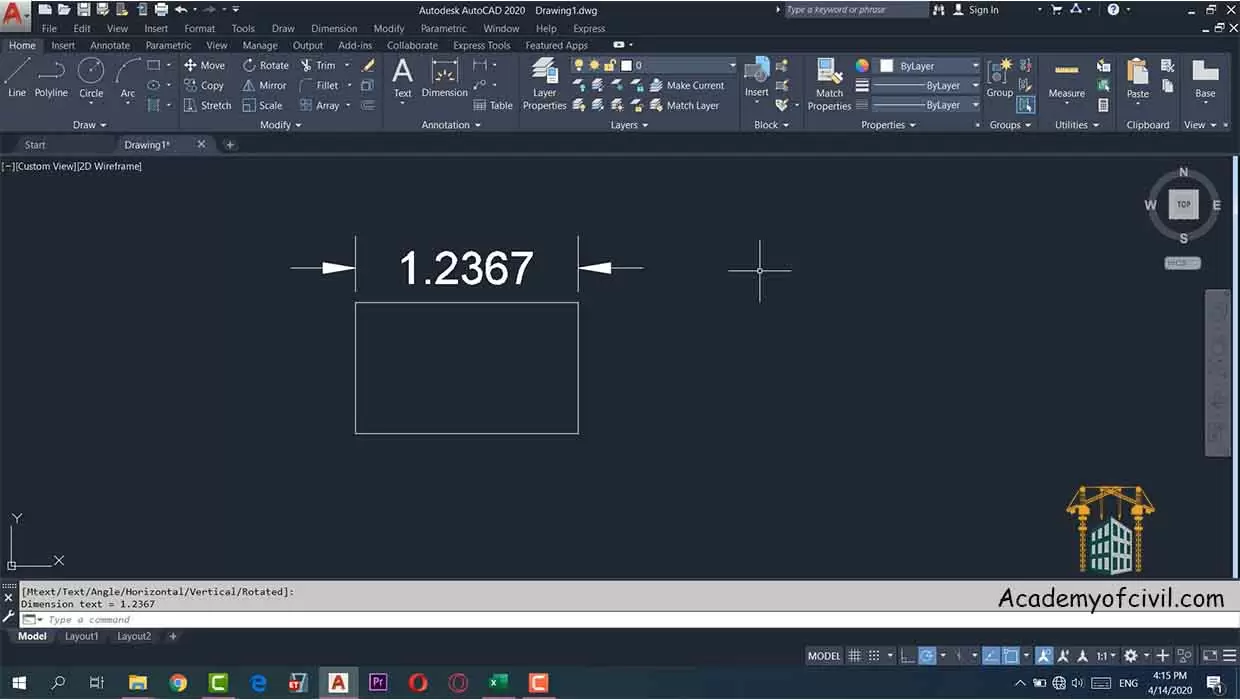Viewport: 1240px width, 700px height.
Task: Select the Mirror tool
Action: (264, 85)
